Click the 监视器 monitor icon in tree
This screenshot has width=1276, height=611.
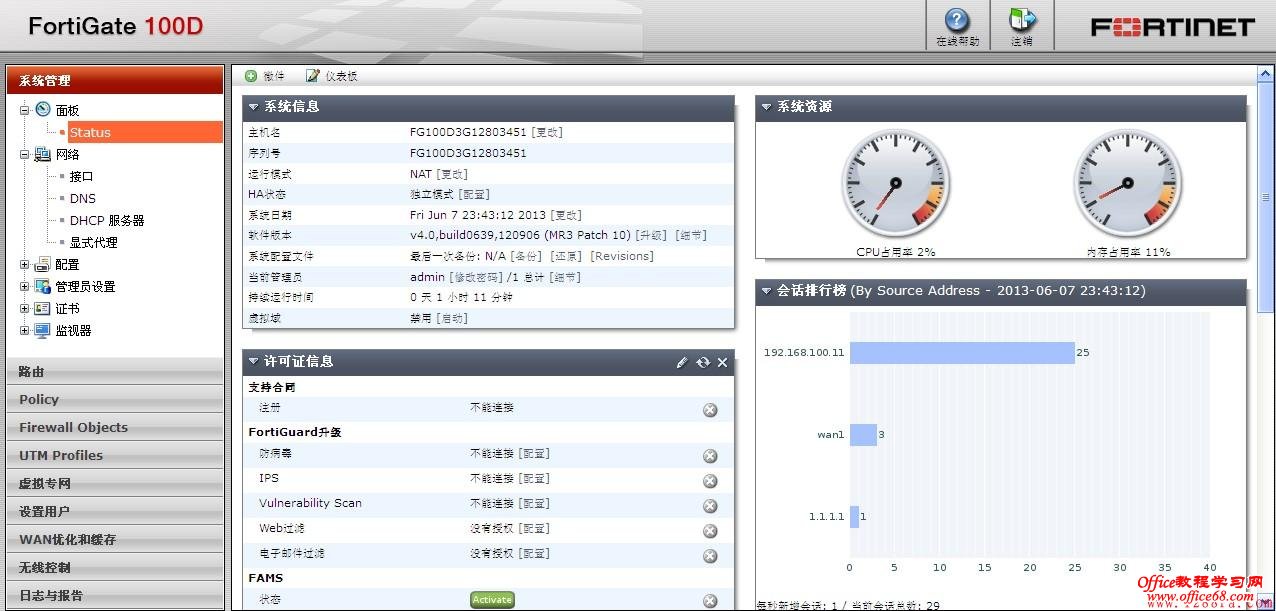click(x=43, y=330)
